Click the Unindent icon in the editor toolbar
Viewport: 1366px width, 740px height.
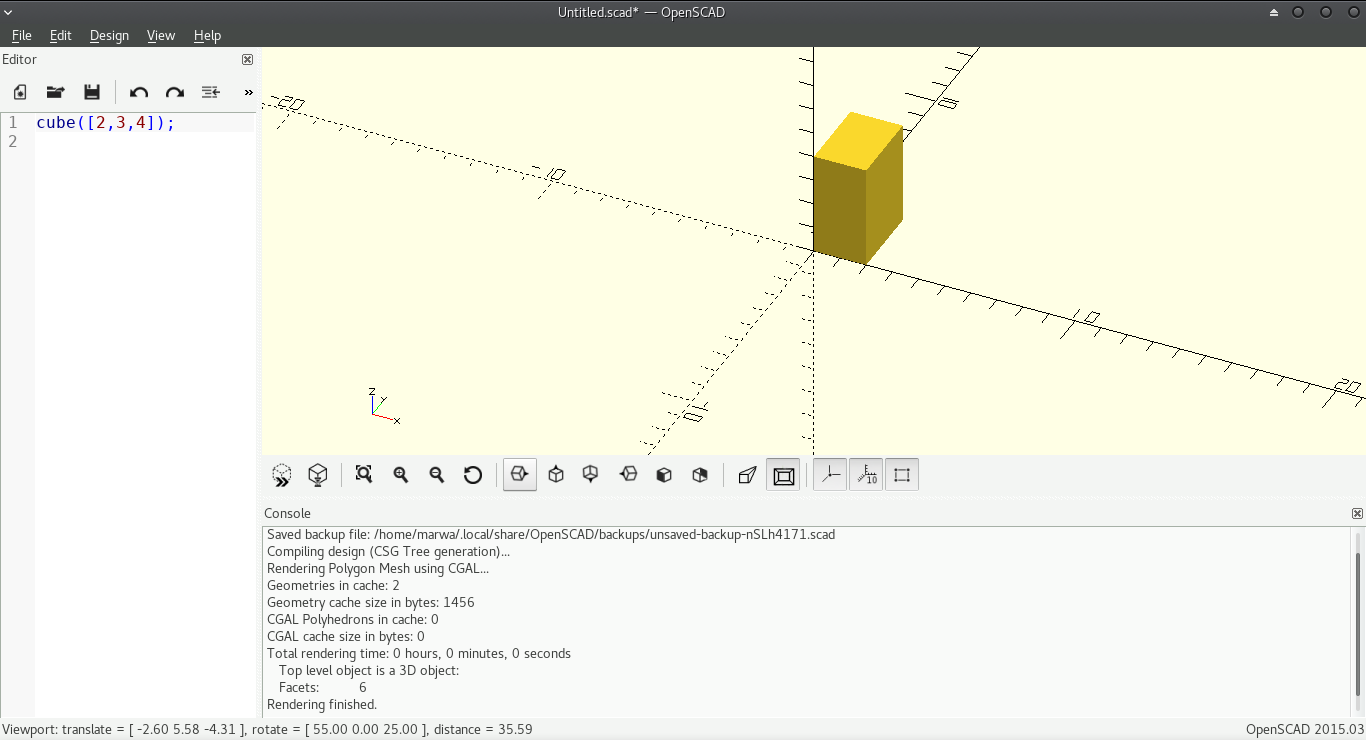pos(210,92)
